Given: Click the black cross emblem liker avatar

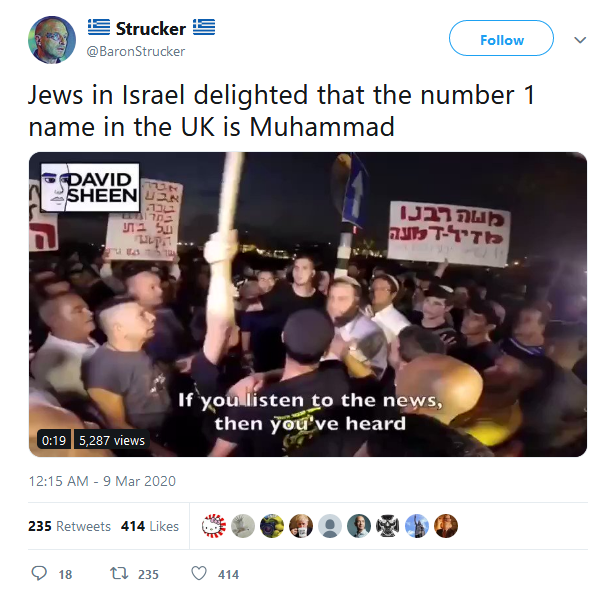Looking at the screenshot, I should coord(388,526).
